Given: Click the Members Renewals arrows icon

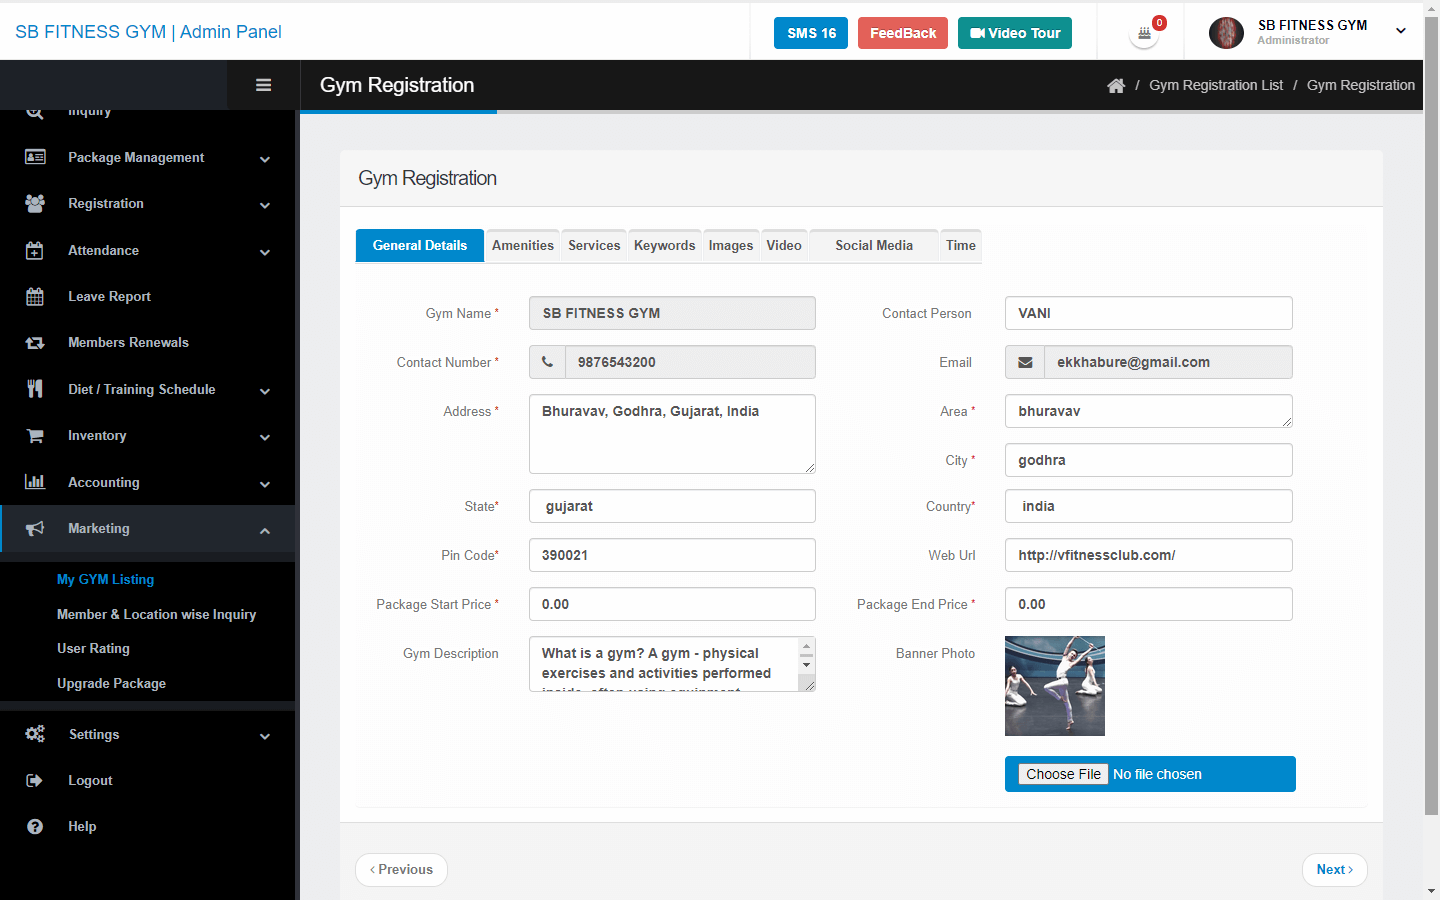Looking at the screenshot, I should tap(35, 343).
